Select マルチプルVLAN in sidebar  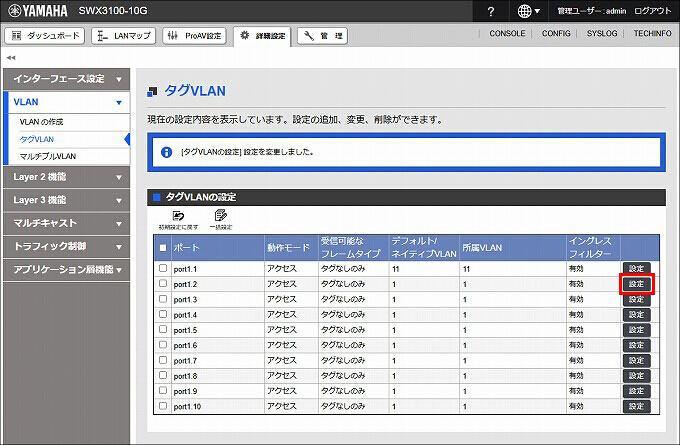(x=48, y=156)
